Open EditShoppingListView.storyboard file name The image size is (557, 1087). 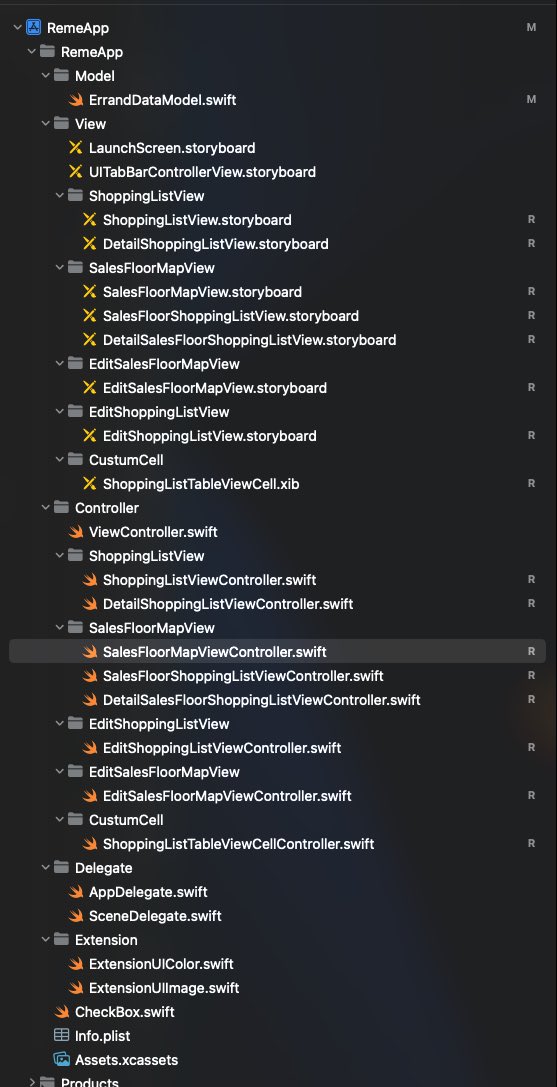209,435
